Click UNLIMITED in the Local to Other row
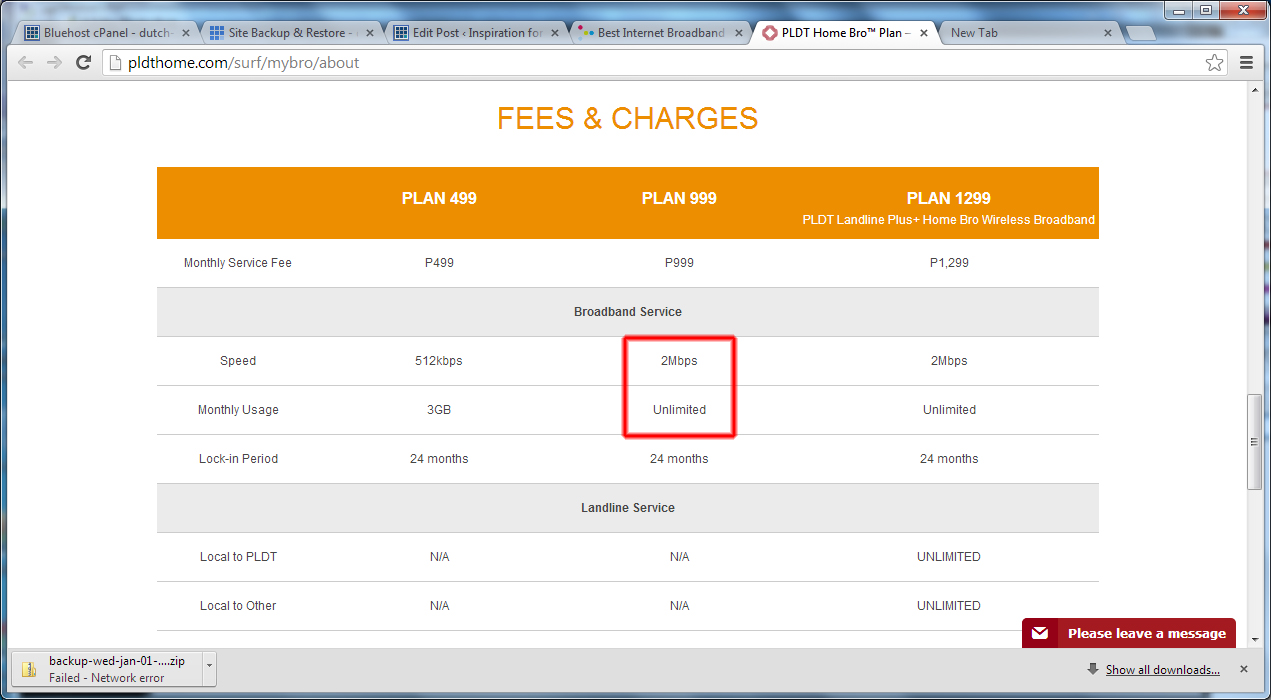Viewport: 1271px width, 700px height. (949, 606)
